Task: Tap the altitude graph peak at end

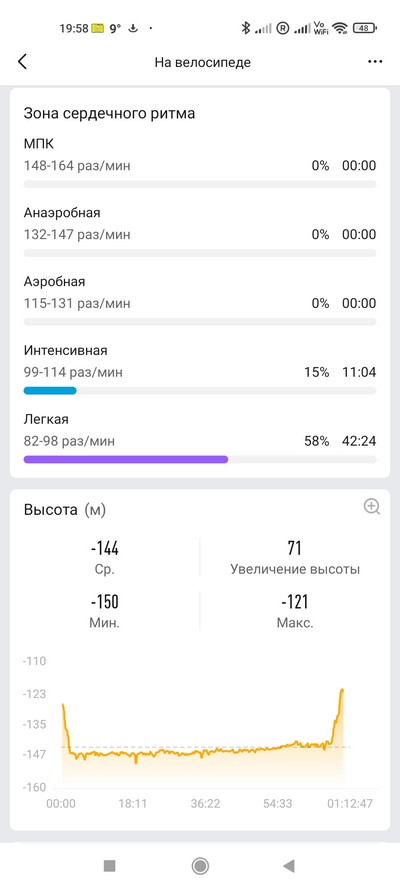Action: (x=342, y=691)
